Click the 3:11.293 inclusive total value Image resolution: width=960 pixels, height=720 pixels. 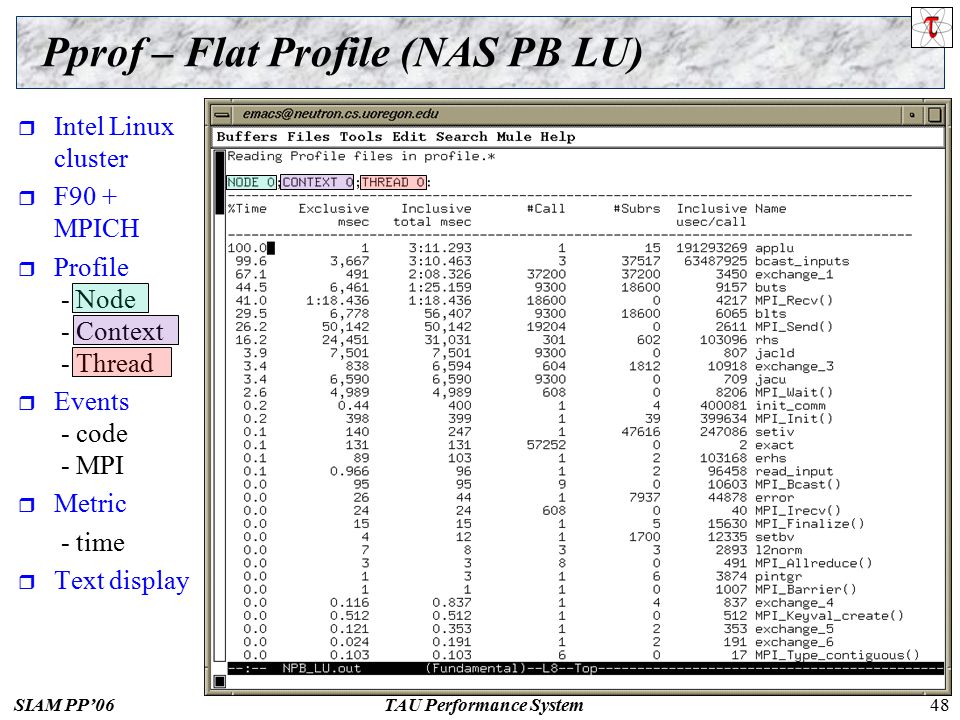click(440, 248)
